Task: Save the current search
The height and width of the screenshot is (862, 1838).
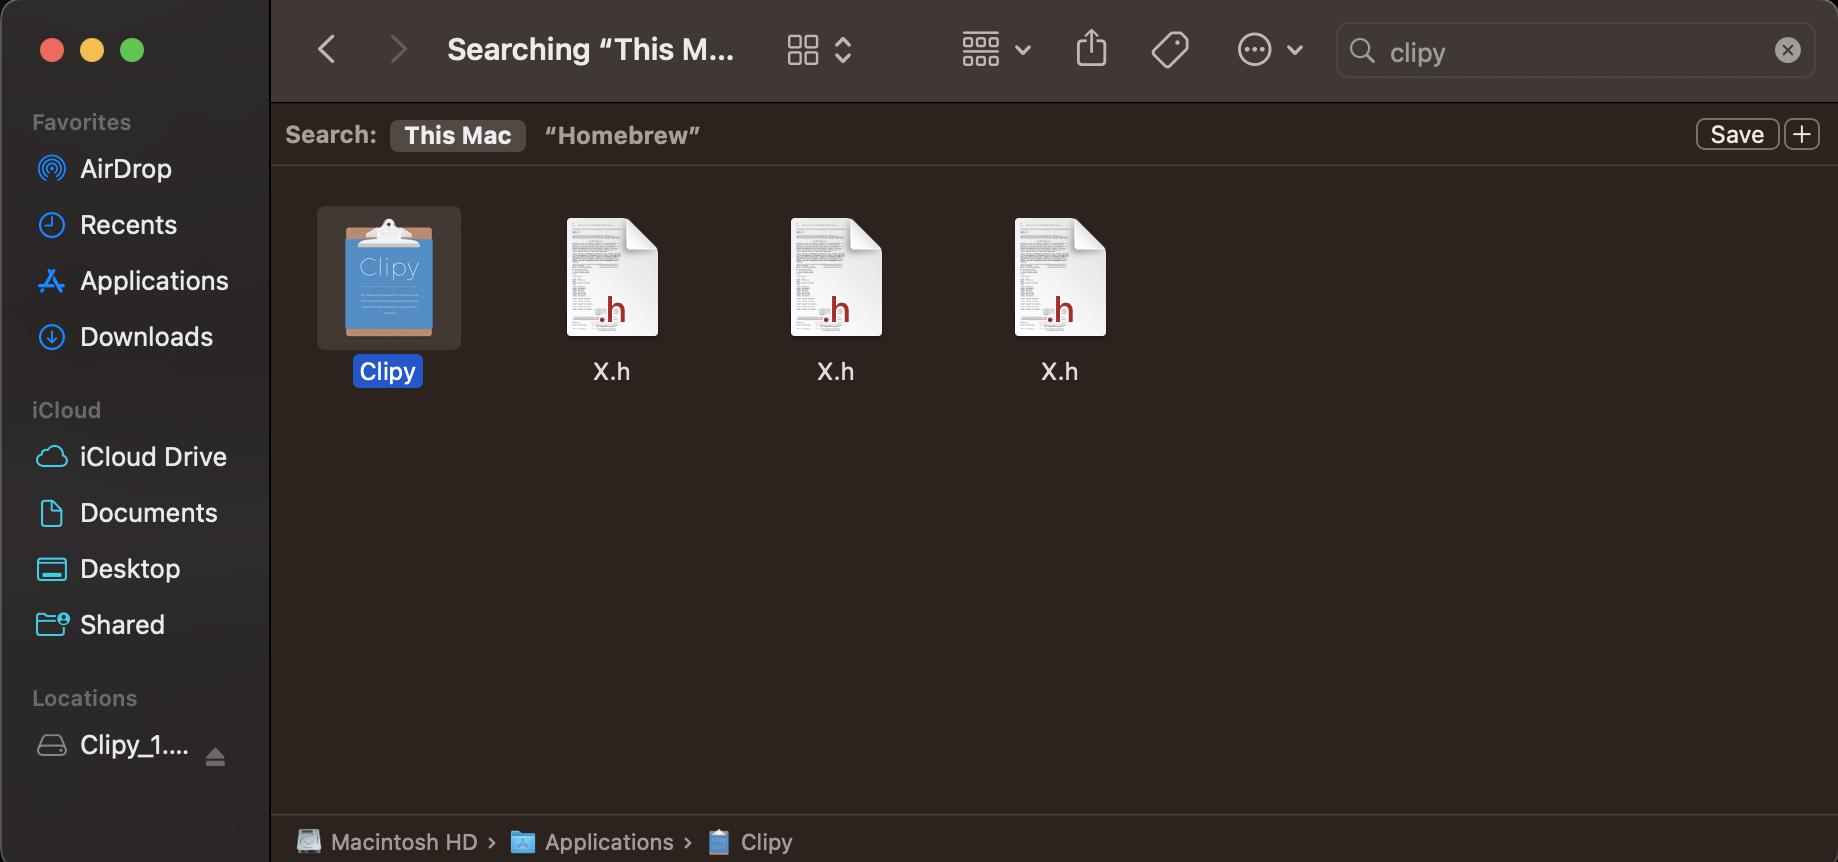Action: (1737, 134)
